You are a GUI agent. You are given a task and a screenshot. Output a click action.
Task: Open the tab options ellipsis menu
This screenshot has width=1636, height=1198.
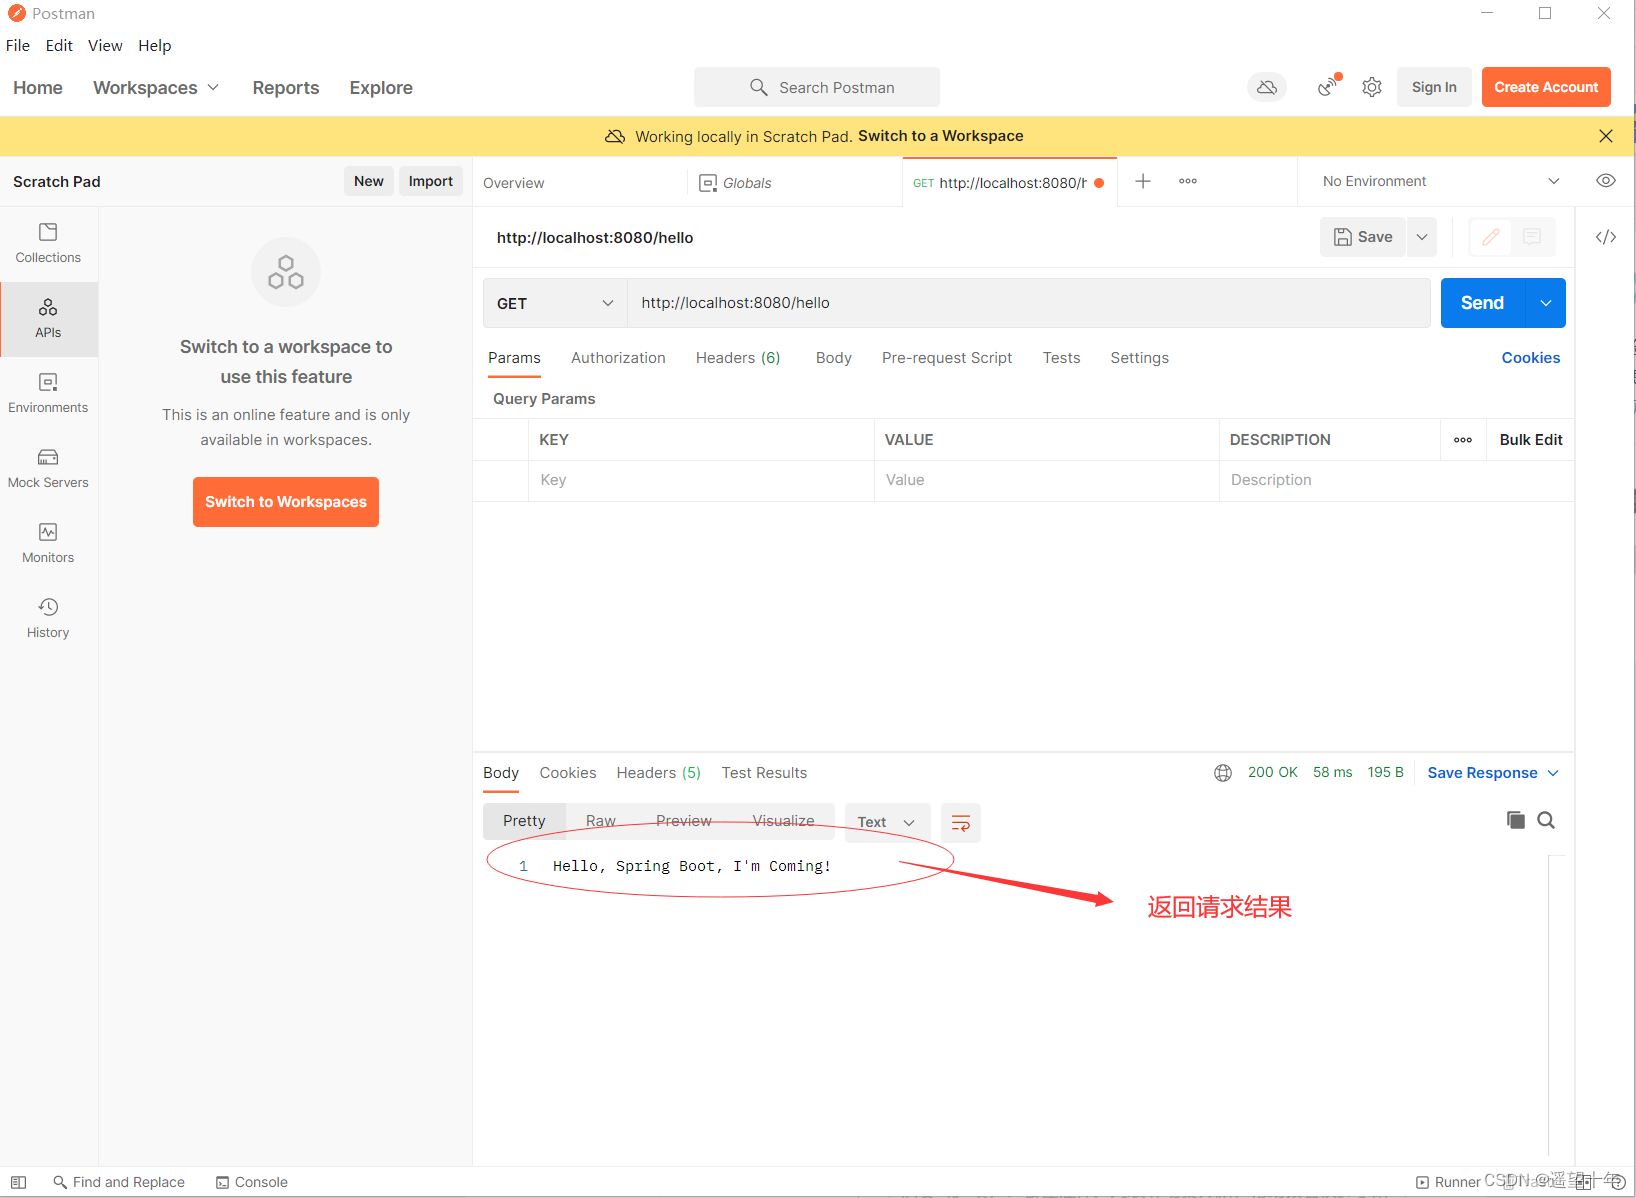[x=1188, y=181]
